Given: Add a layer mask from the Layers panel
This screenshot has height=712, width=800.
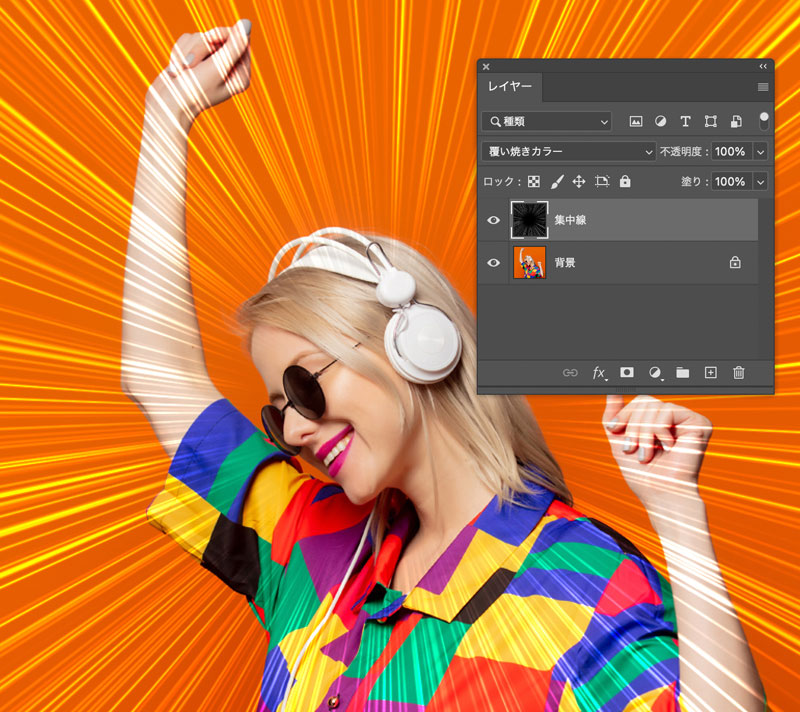Looking at the screenshot, I should (x=626, y=372).
